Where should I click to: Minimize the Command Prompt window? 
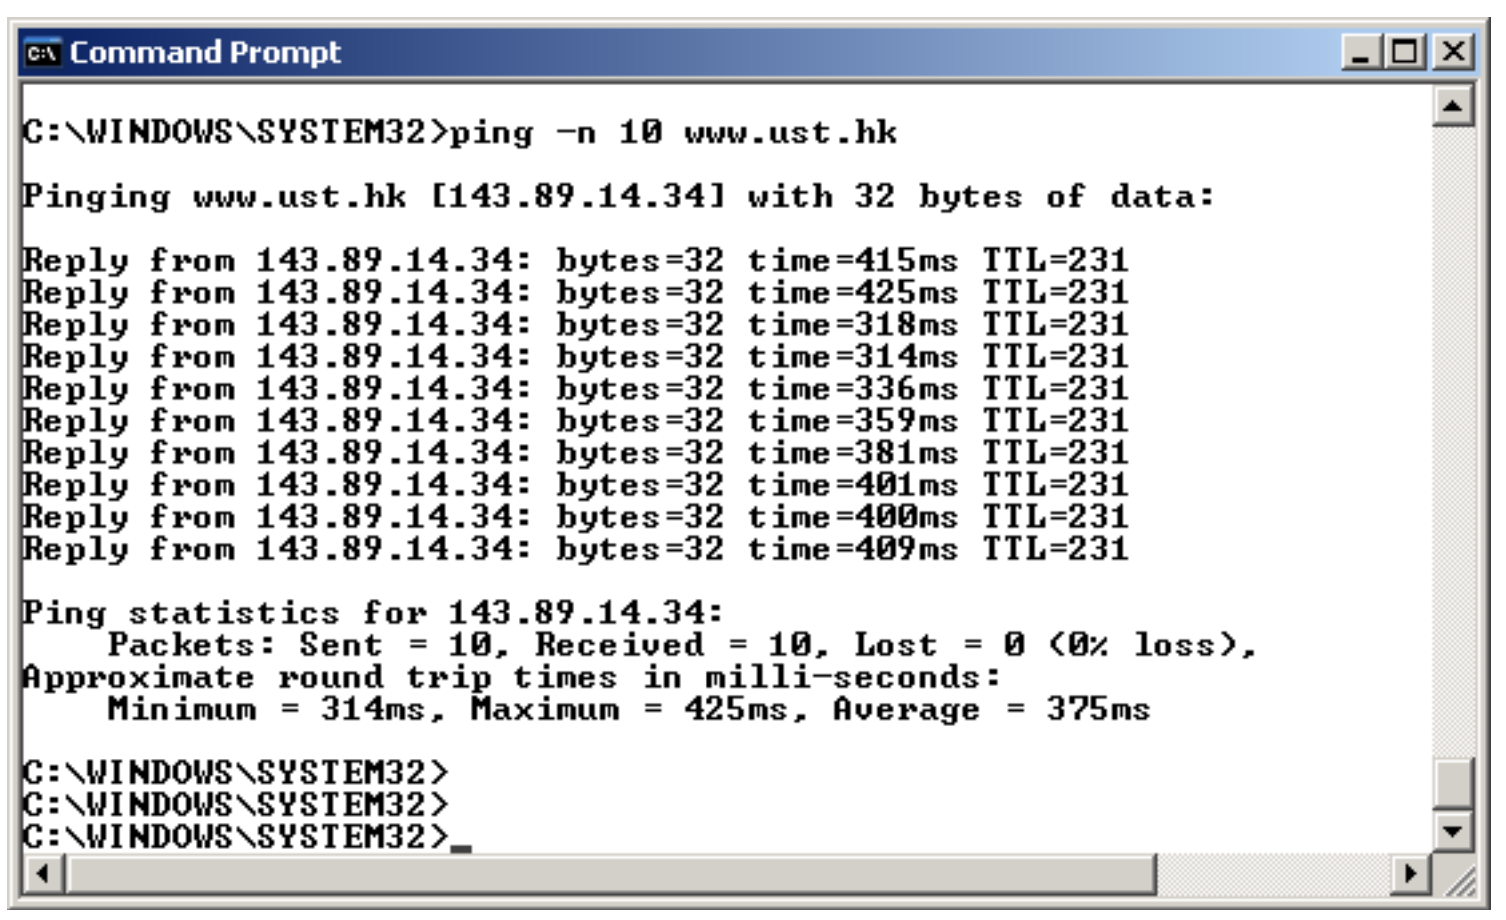tap(1360, 53)
